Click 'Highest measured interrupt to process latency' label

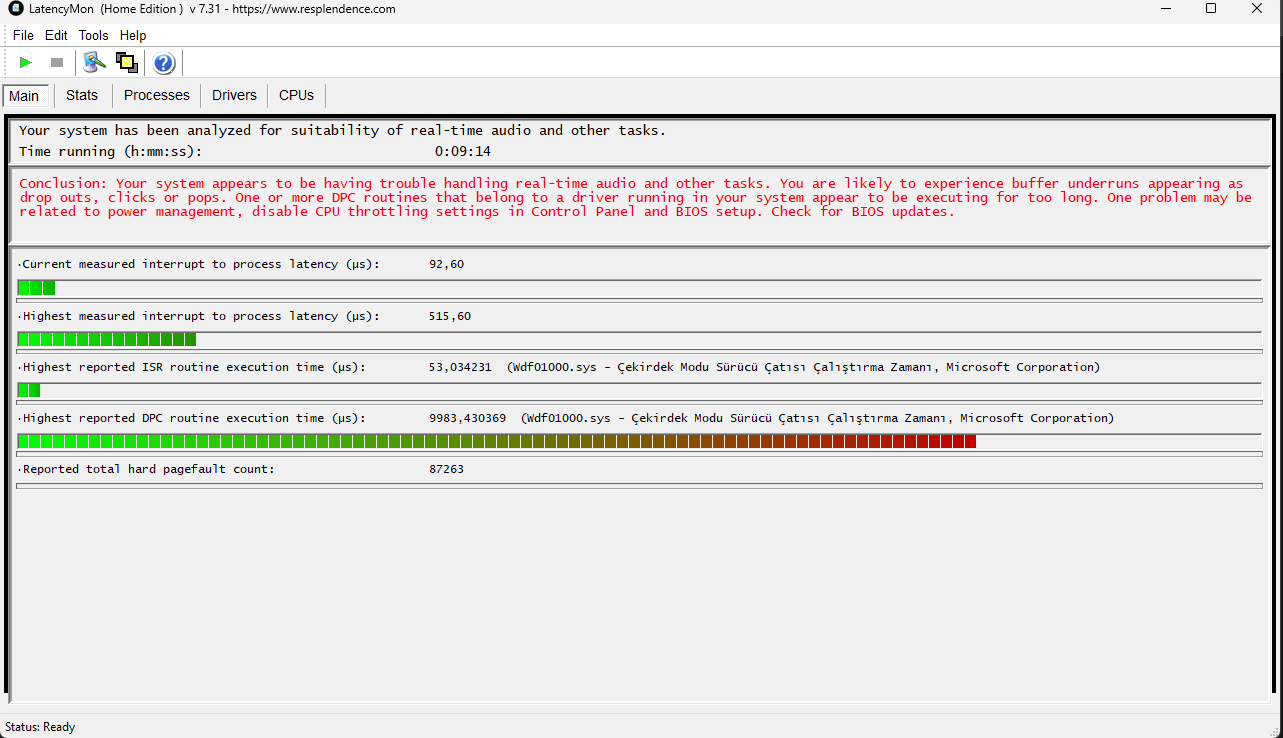[199, 316]
